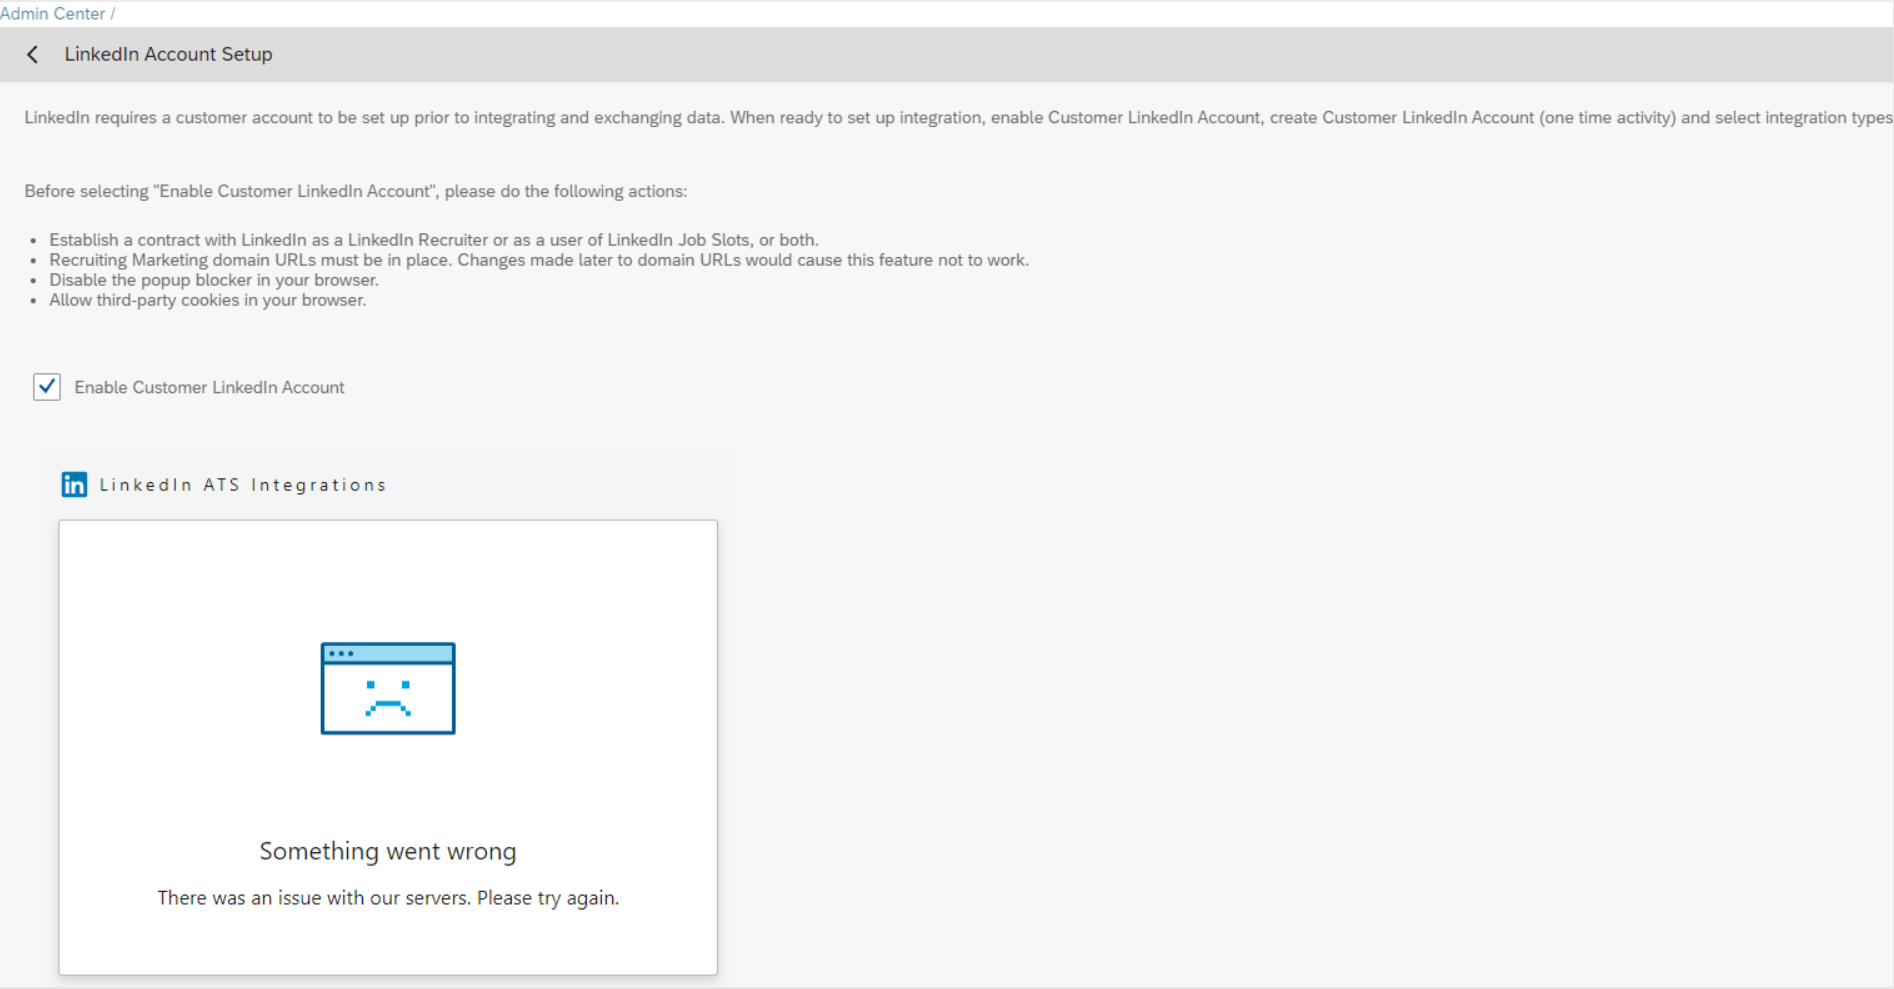Click the sad browser error illustration
Image resolution: width=1894 pixels, height=989 pixels.
(388, 688)
